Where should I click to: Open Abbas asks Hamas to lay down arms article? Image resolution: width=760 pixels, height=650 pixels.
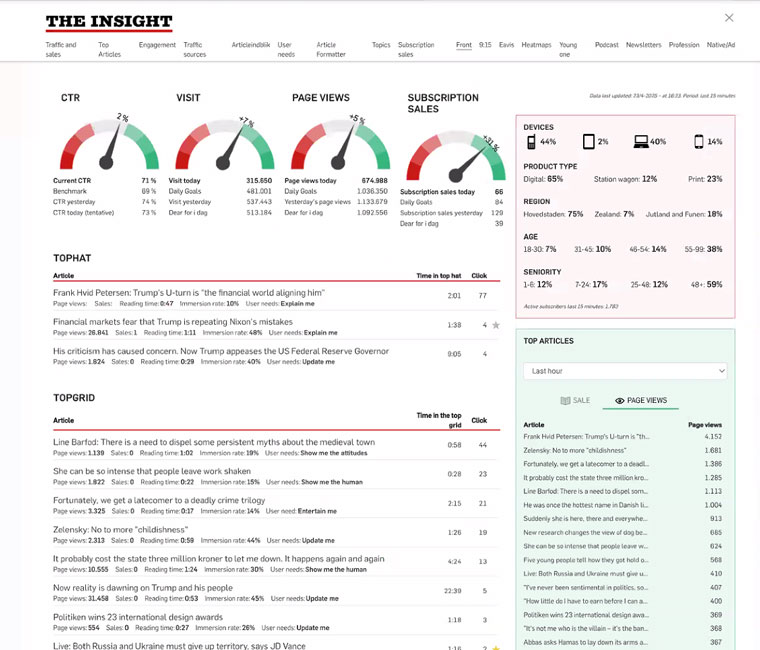coord(586,642)
